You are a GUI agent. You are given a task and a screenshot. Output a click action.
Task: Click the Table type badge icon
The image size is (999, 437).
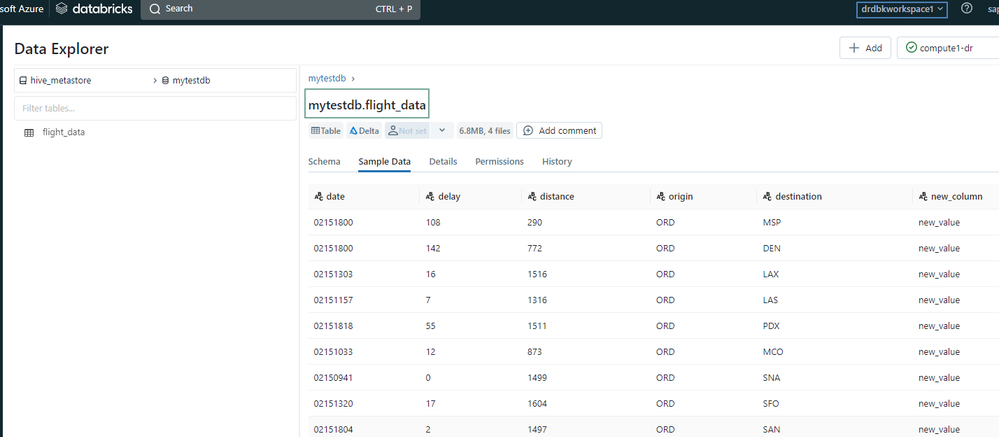315,131
